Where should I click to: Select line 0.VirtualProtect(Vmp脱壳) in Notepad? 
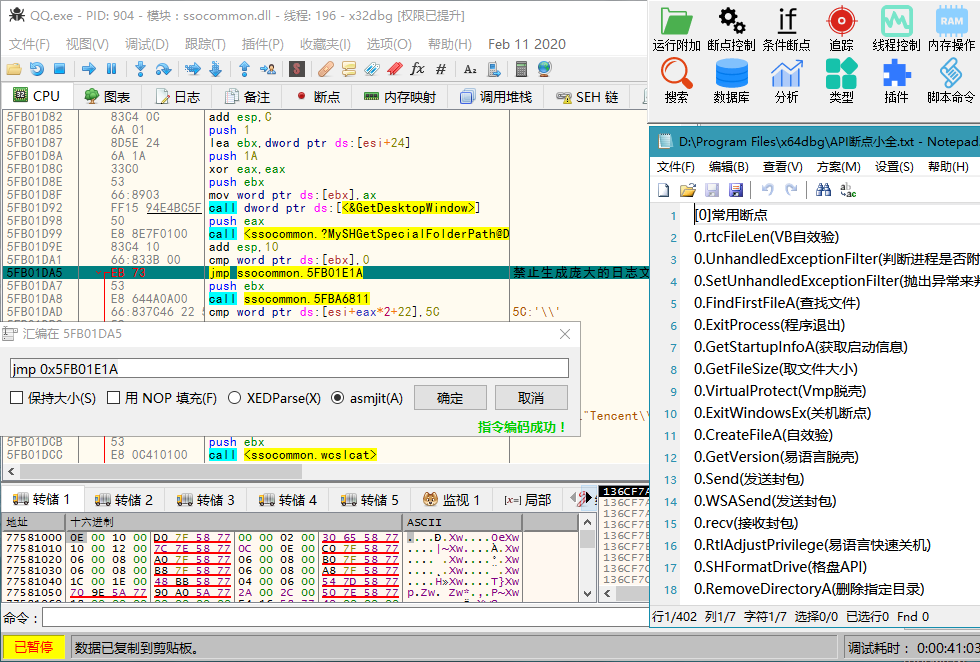(x=780, y=391)
